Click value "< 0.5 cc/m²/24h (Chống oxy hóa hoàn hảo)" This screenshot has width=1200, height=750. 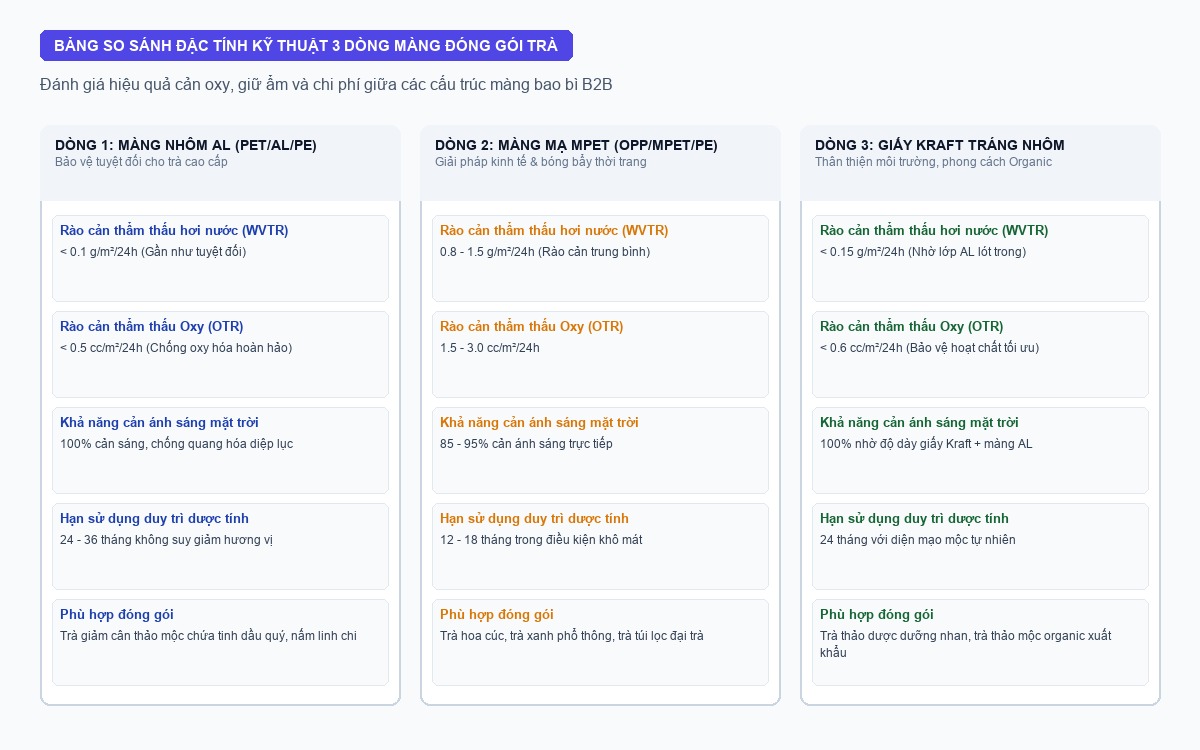pyautogui.click(x=176, y=348)
